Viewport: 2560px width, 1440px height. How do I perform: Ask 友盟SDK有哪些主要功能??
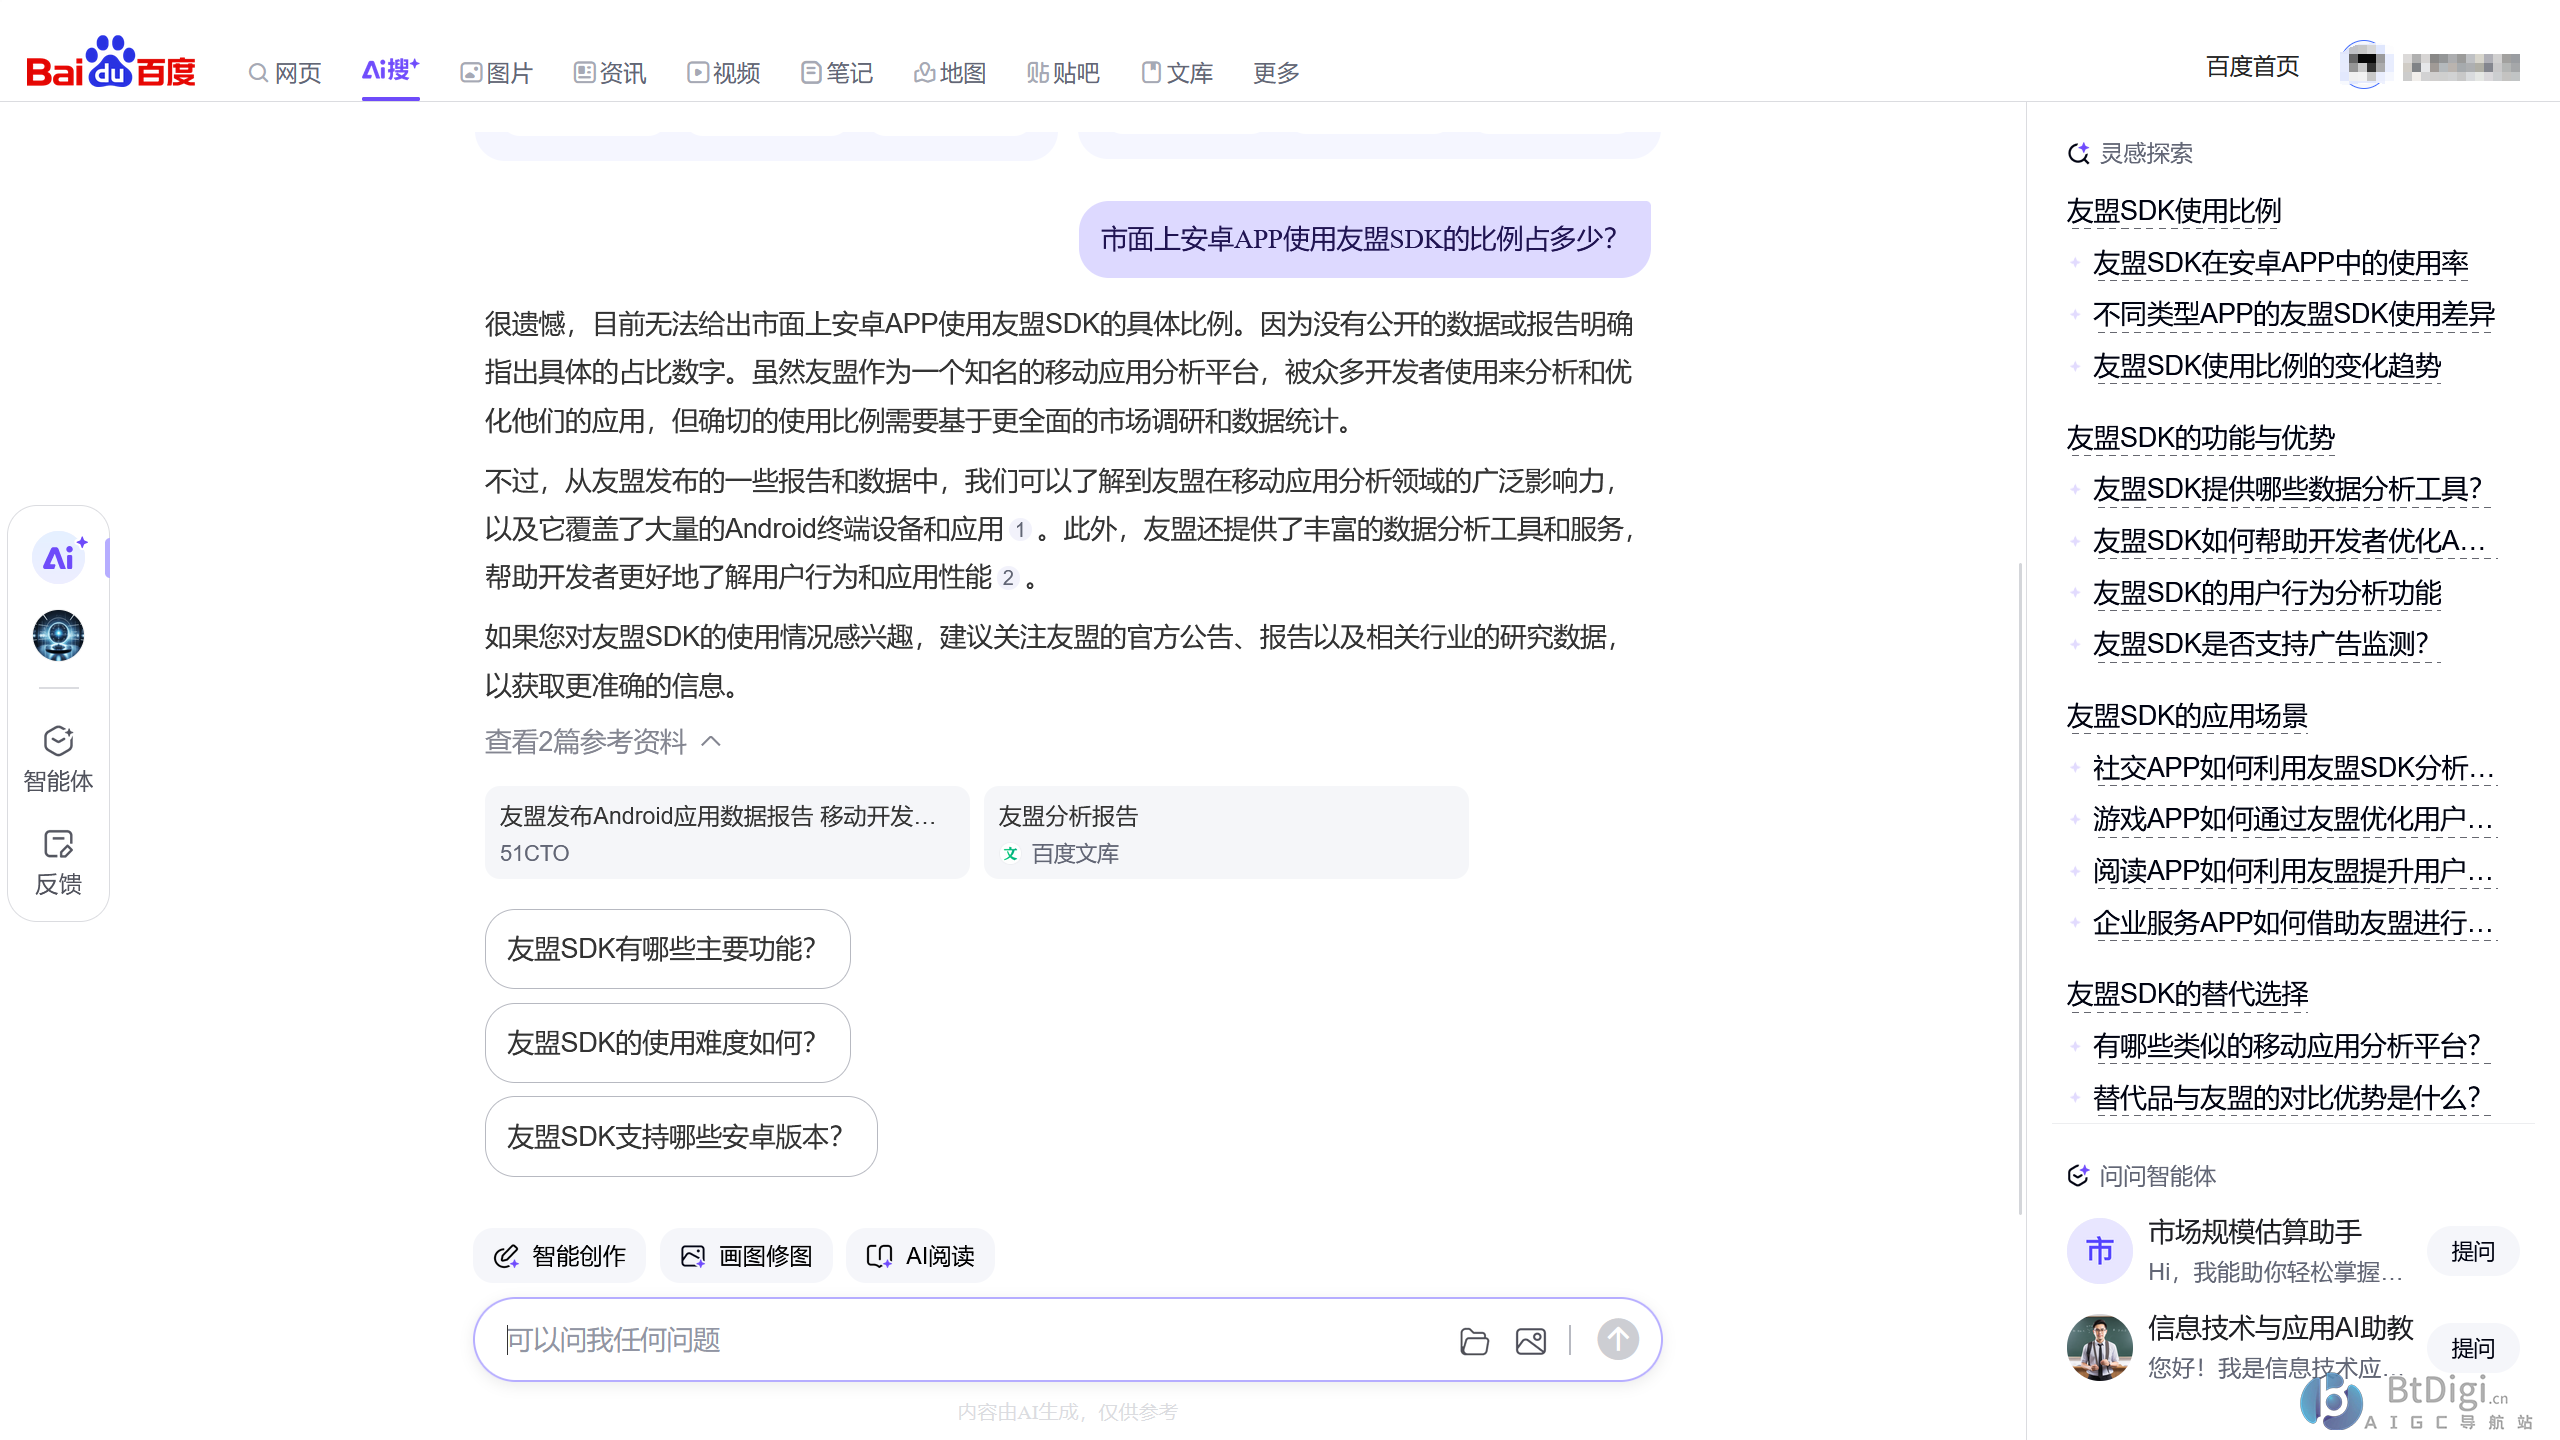pyautogui.click(x=667, y=949)
